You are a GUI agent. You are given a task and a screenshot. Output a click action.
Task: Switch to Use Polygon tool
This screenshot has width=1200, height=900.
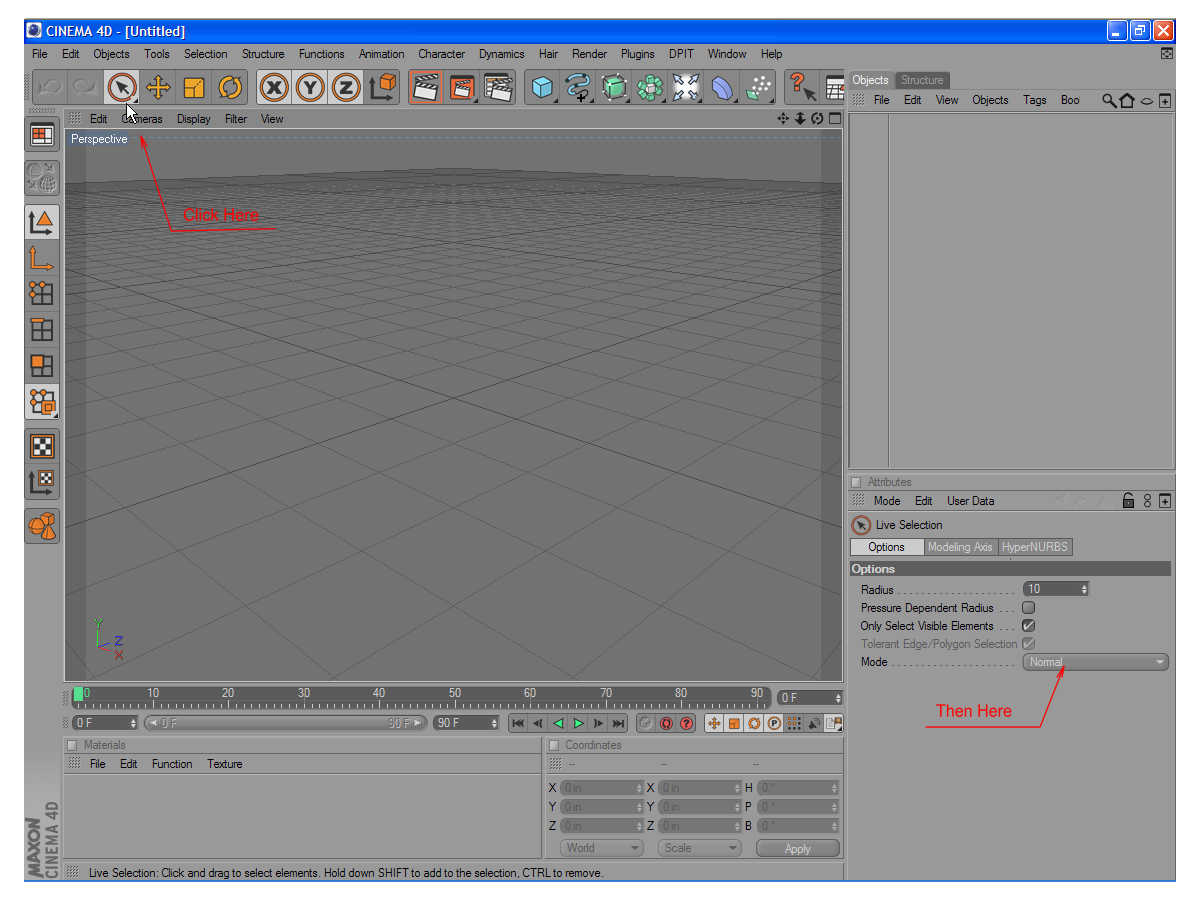pyautogui.click(x=42, y=365)
